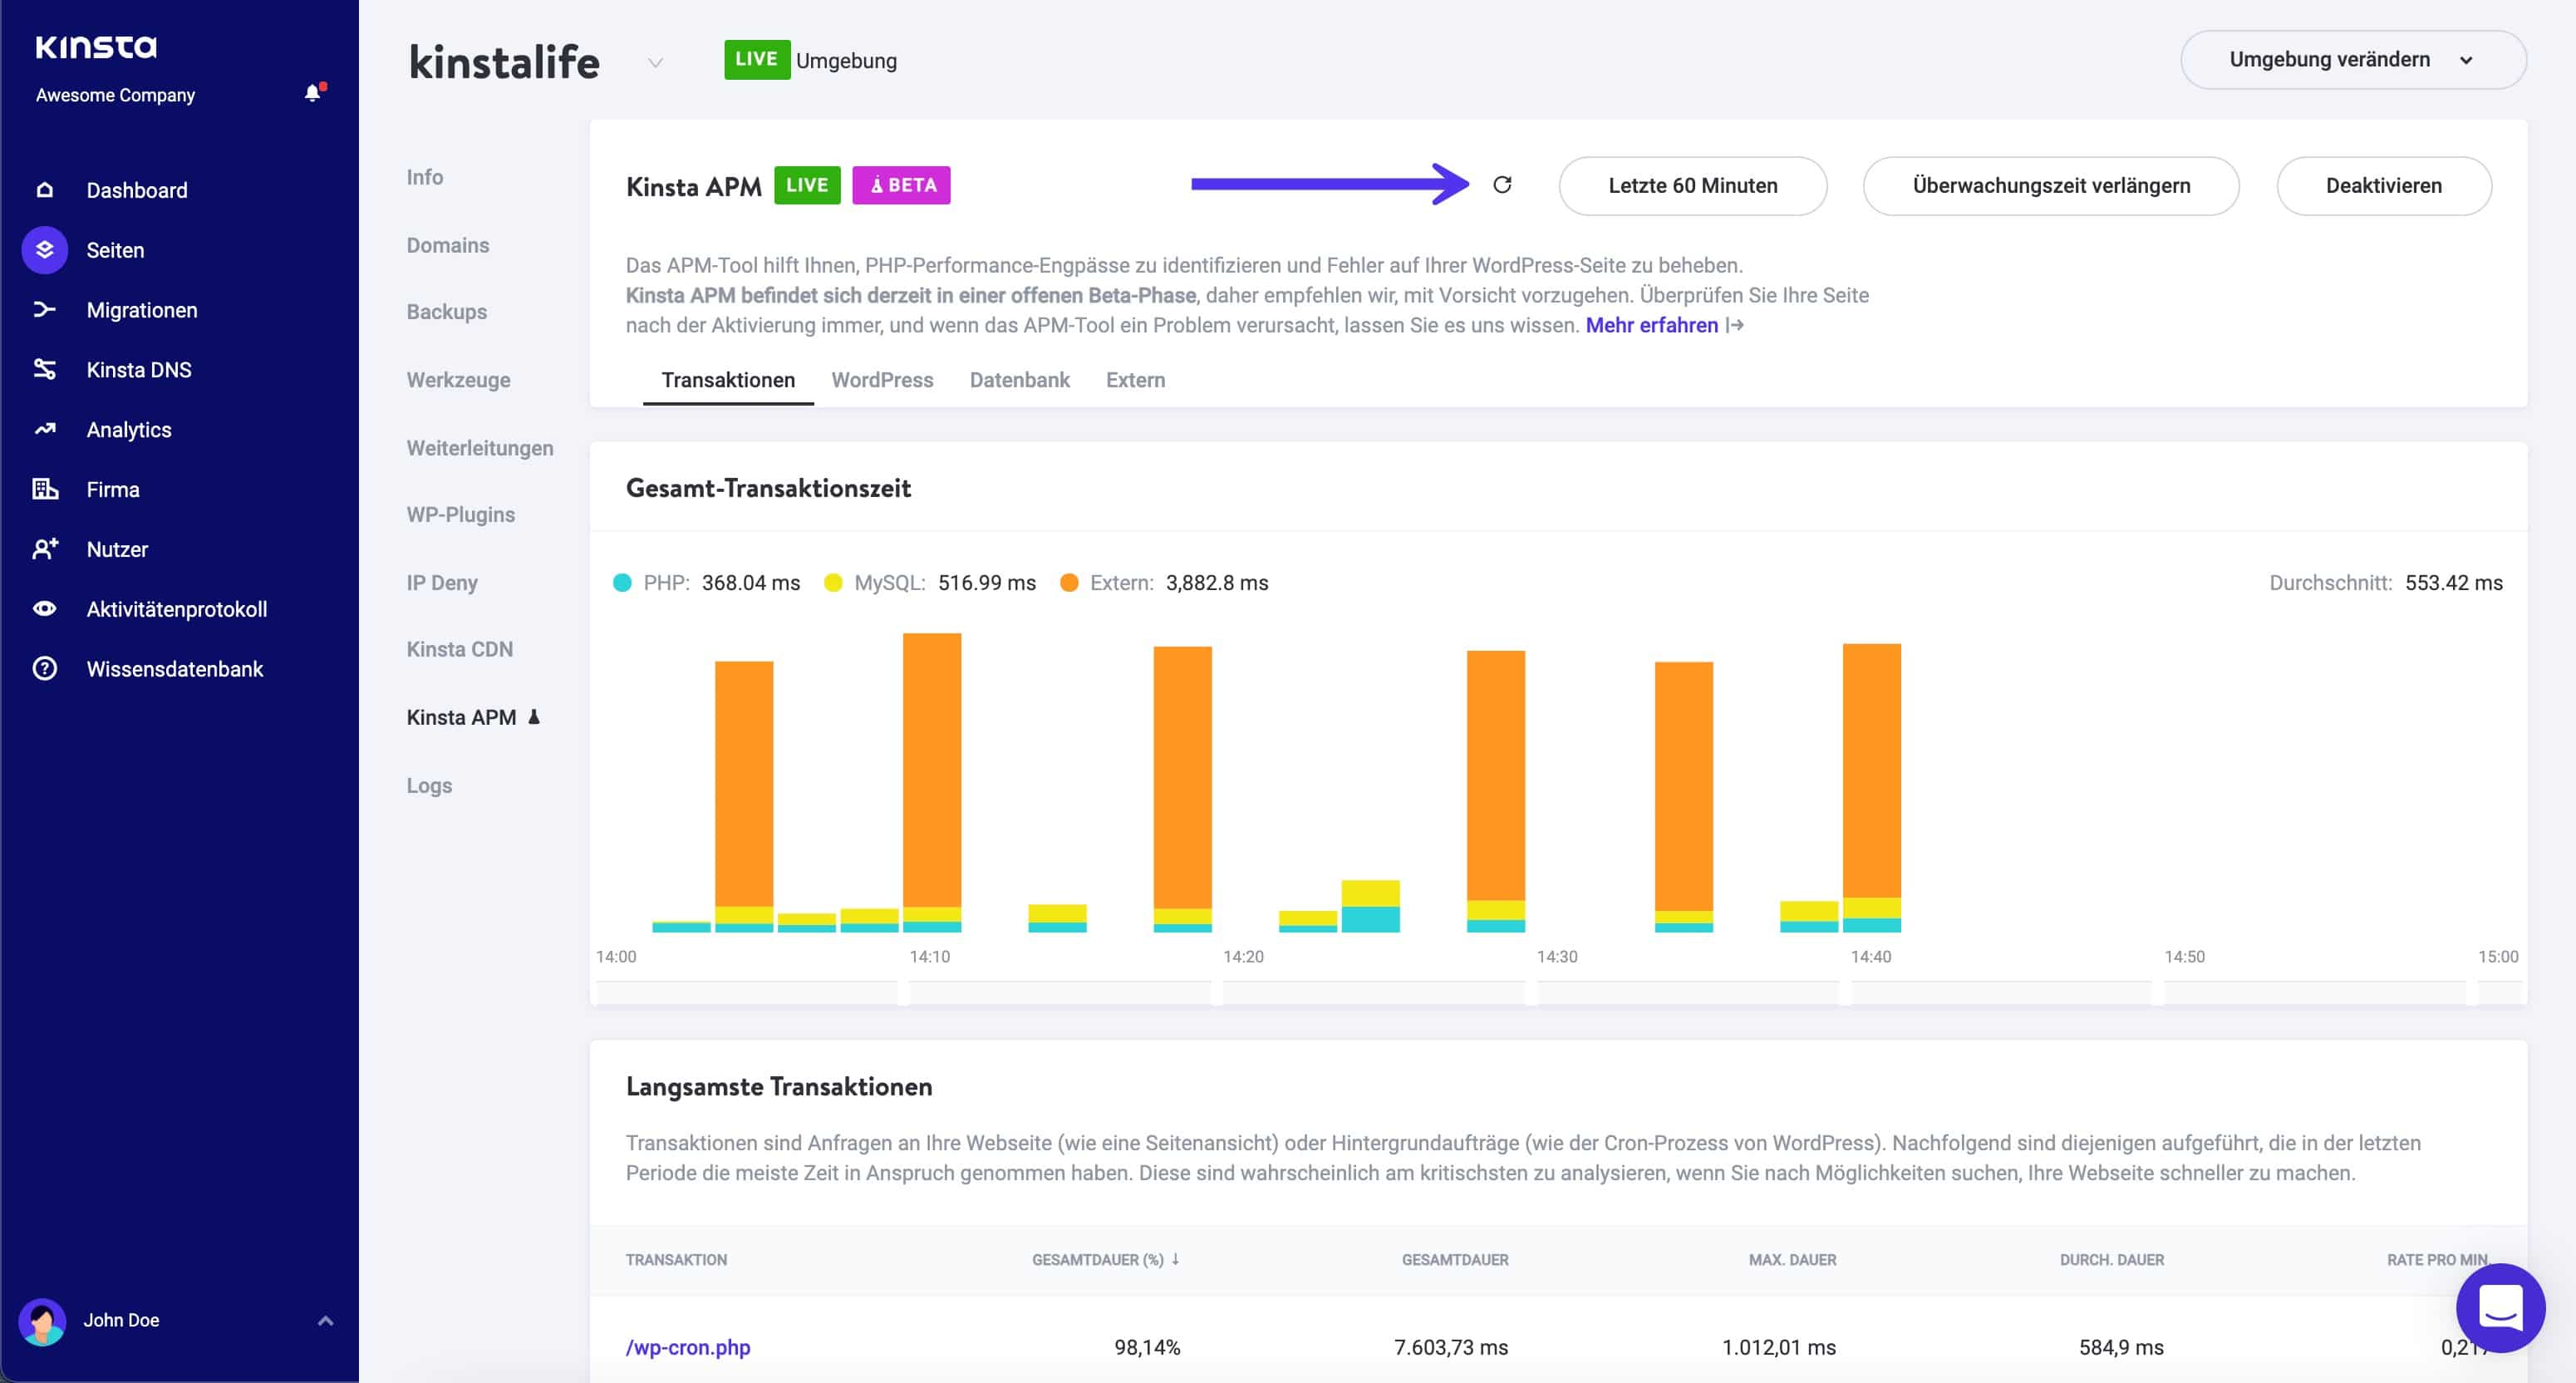Click the Wissensdatenbank question mark icon
The height and width of the screenshot is (1383, 2576).
[x=44, y=668]
